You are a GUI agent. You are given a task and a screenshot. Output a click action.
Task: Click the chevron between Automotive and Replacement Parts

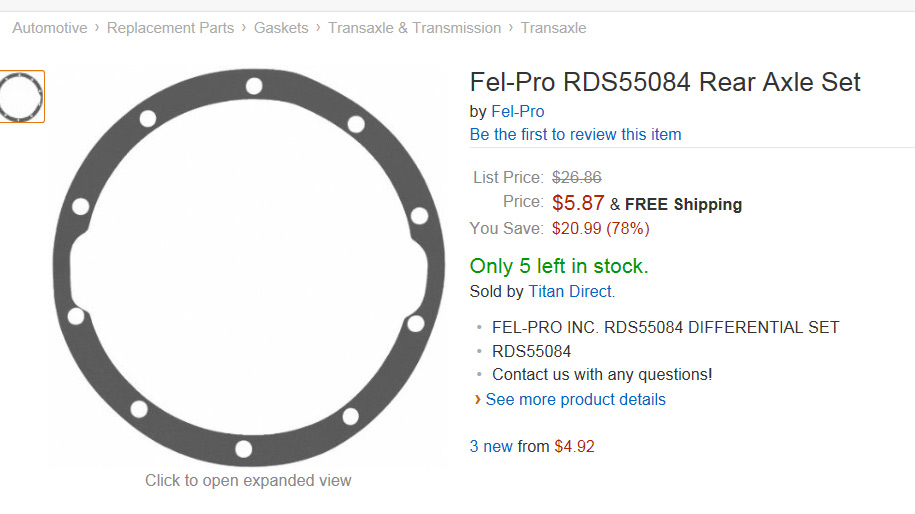pos(97,28)
